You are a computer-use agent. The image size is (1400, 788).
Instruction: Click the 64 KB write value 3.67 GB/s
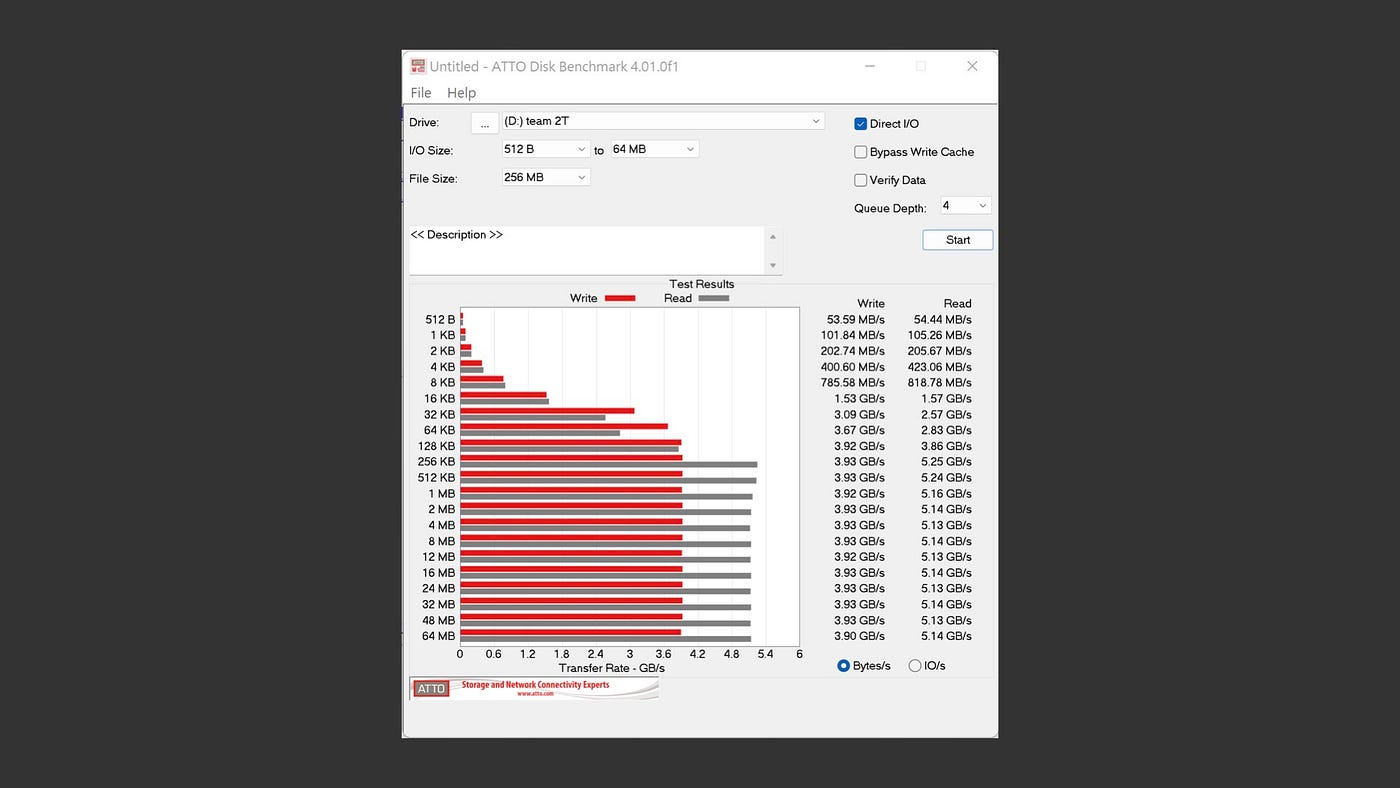coord(860,430)
